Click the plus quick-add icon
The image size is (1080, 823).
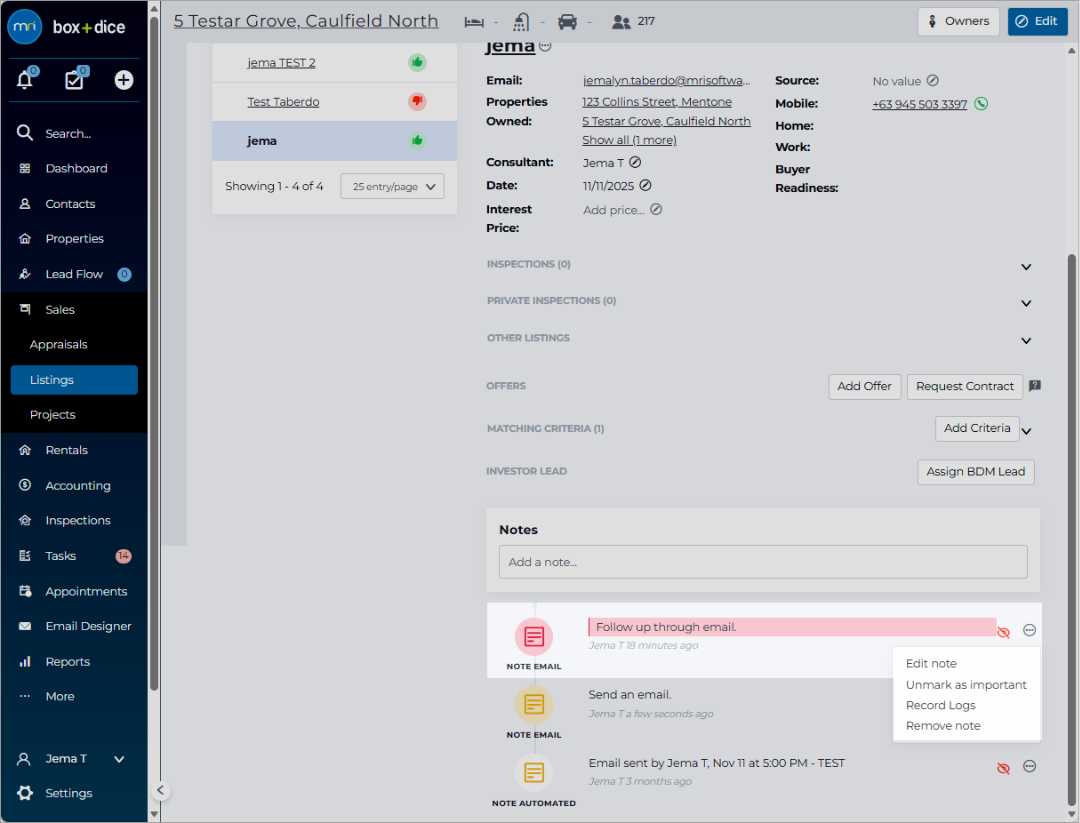[x=123, y=81]
